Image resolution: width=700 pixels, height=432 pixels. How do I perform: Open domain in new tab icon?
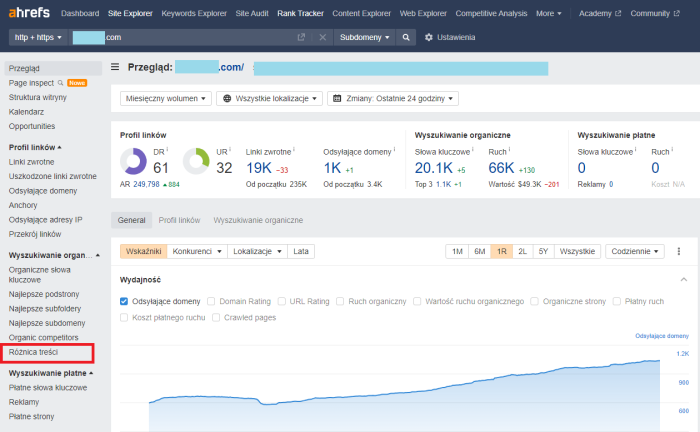pos(301,37)
